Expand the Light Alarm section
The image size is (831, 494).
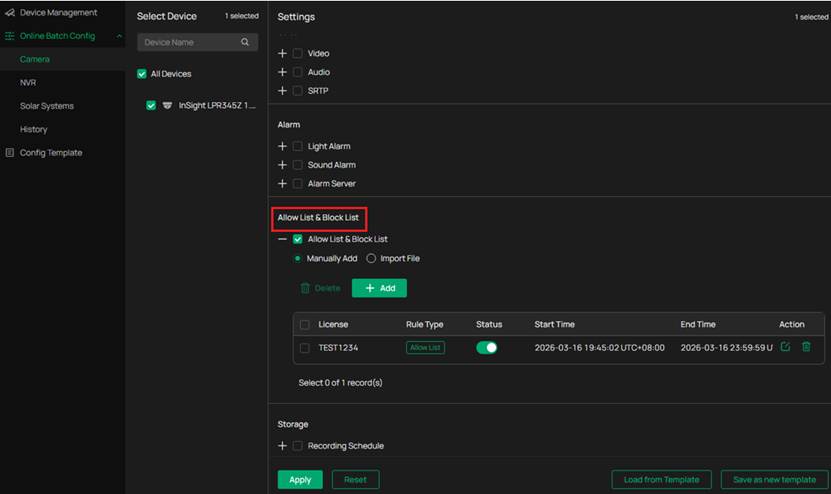coord(282,146)
